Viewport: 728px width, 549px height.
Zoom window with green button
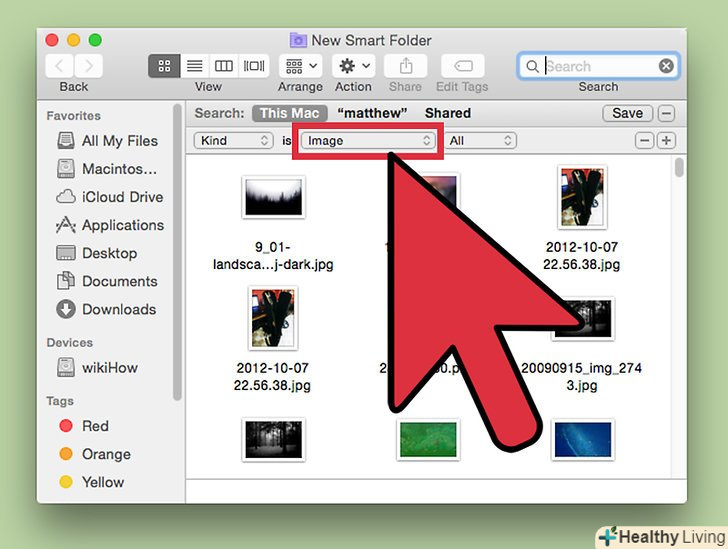point(95,40)
